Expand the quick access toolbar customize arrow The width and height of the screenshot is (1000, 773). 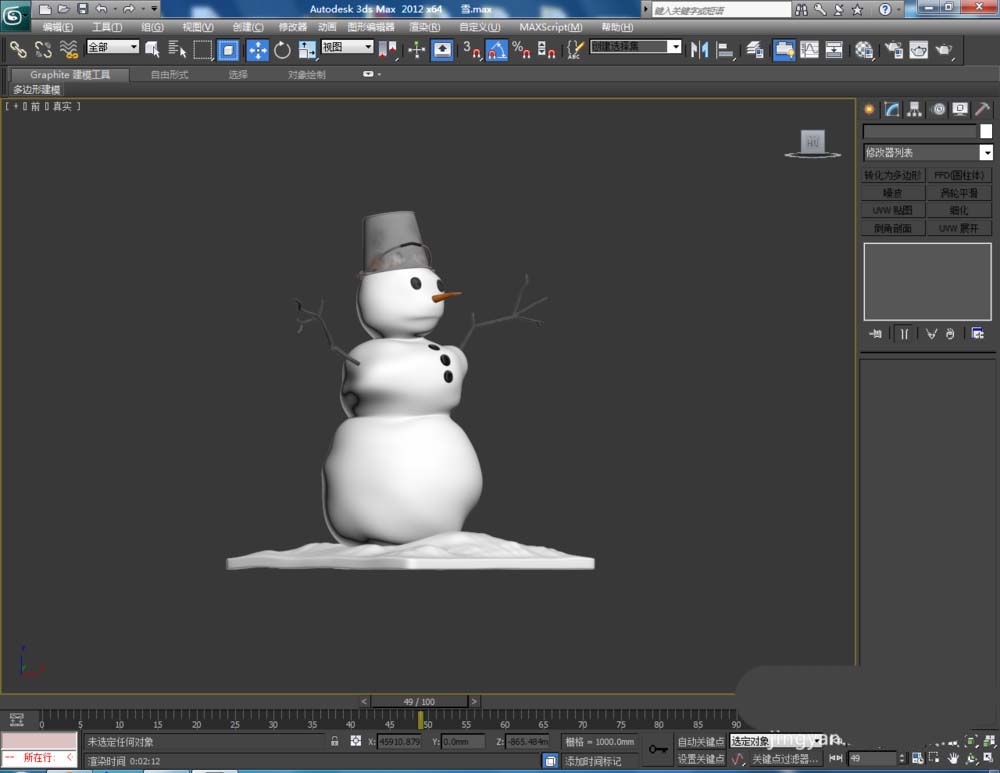click(x=154, y=9)
